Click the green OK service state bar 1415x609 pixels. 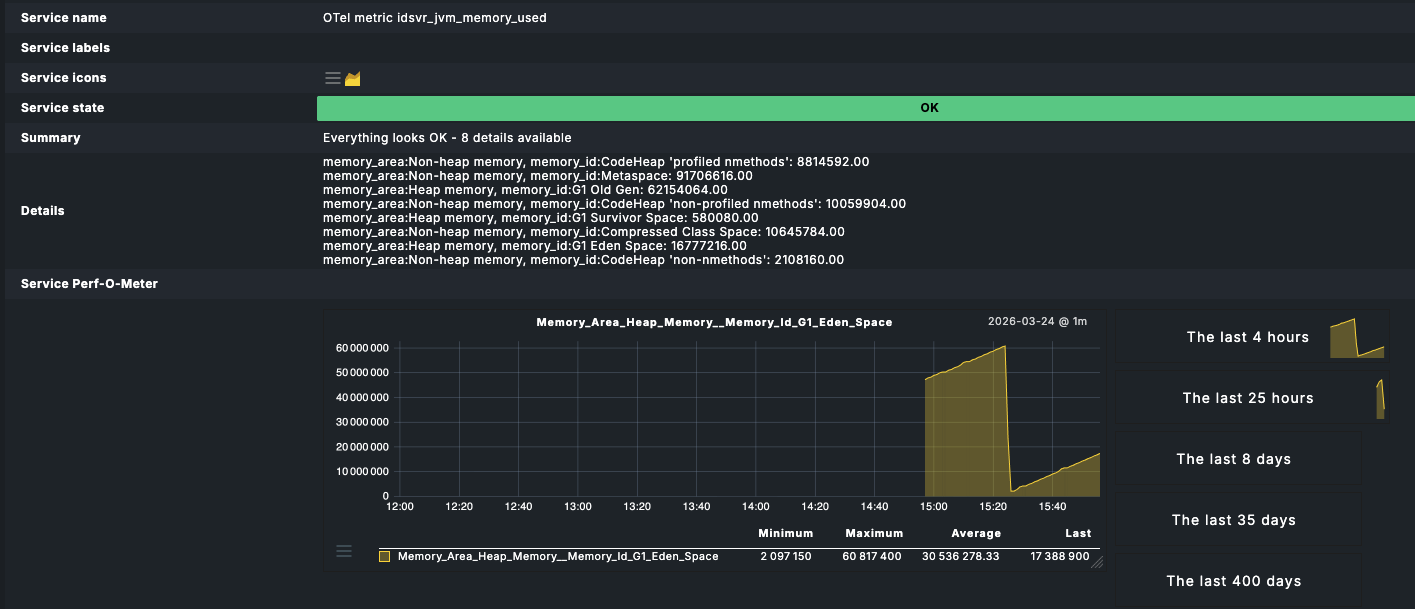929,108
